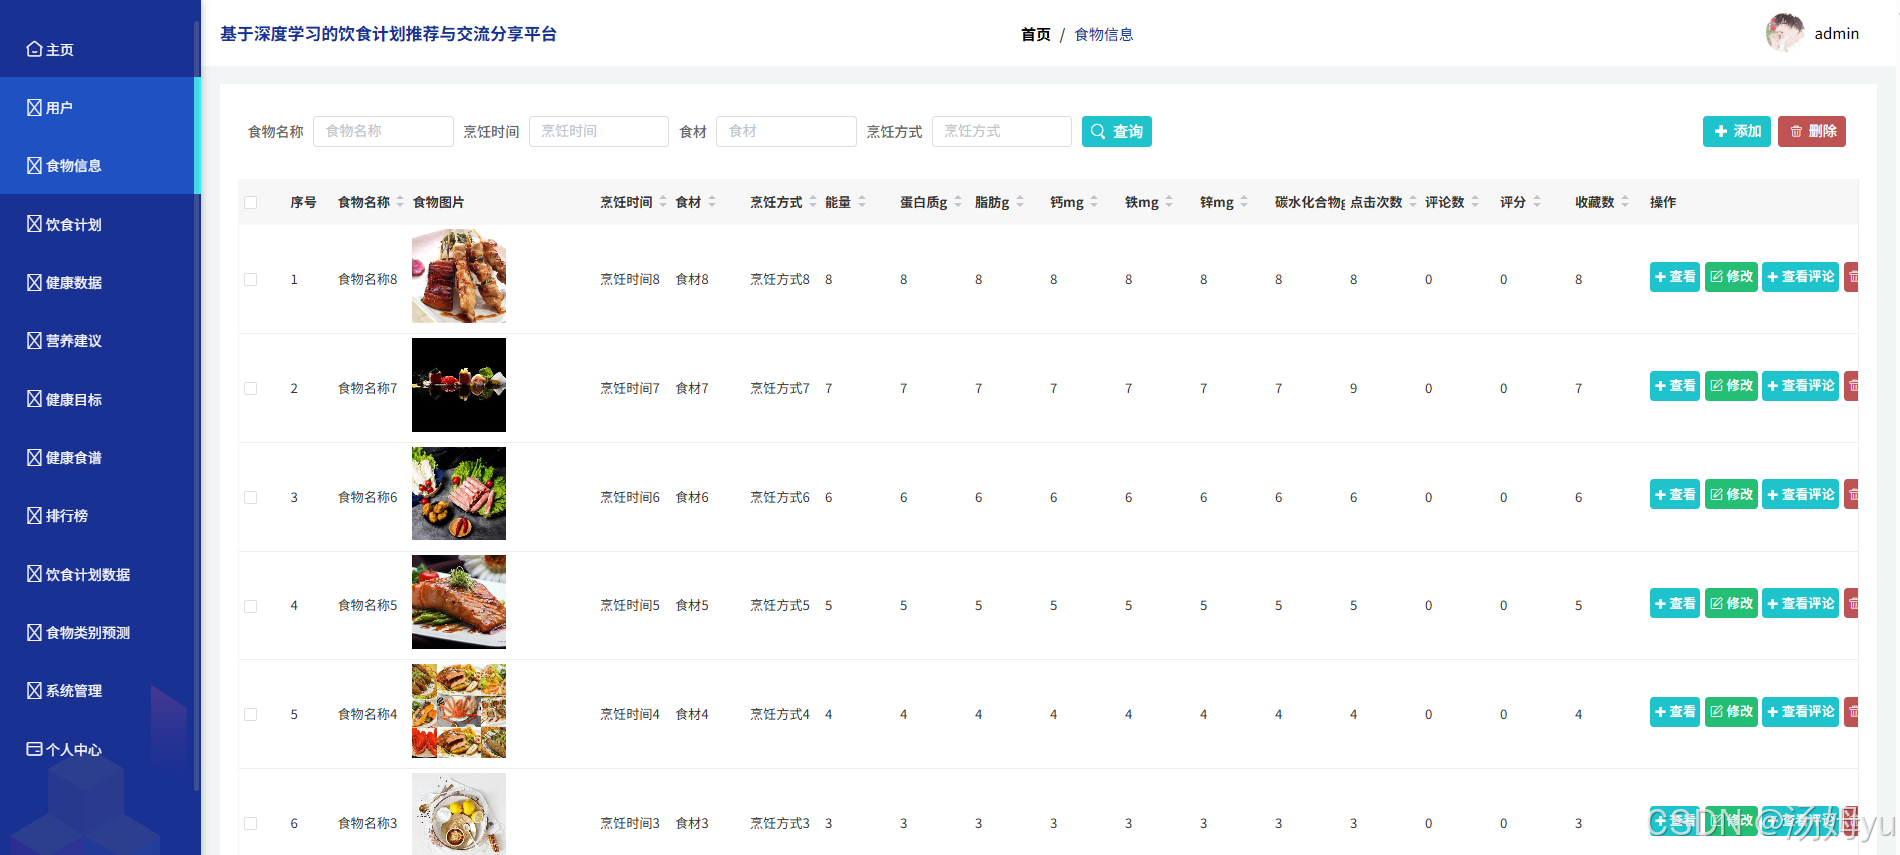Screen dimensions: 1900x855
Task: Click 查看 for 食物名称4
Action: click(x=1675, y=712)
